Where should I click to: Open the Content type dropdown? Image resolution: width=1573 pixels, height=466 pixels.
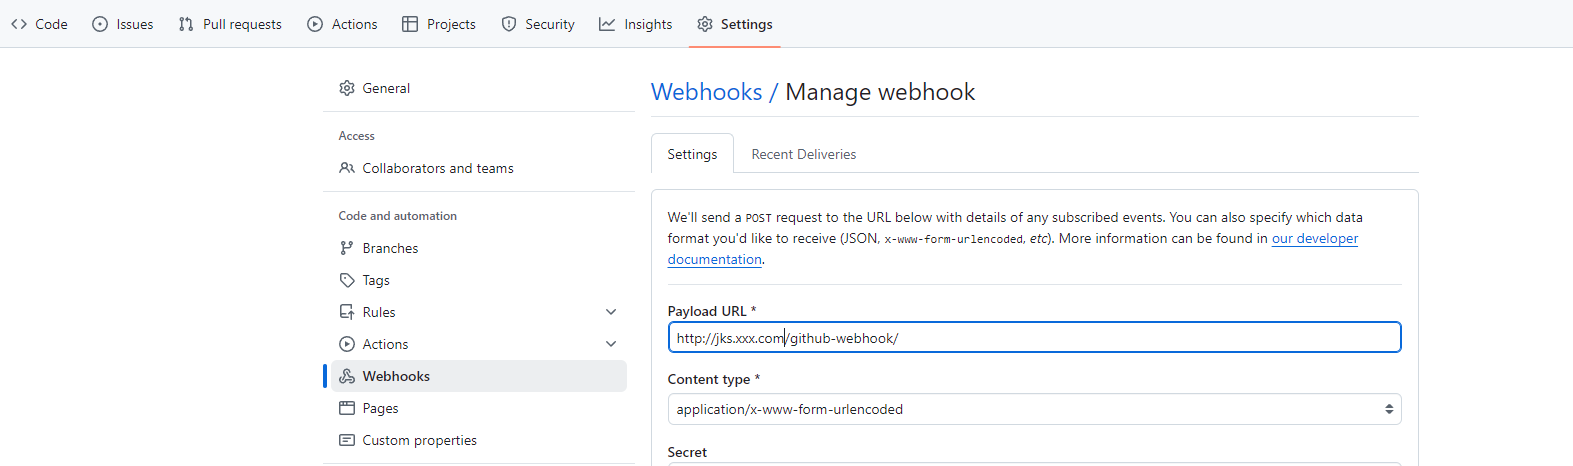click(1034, 409)
